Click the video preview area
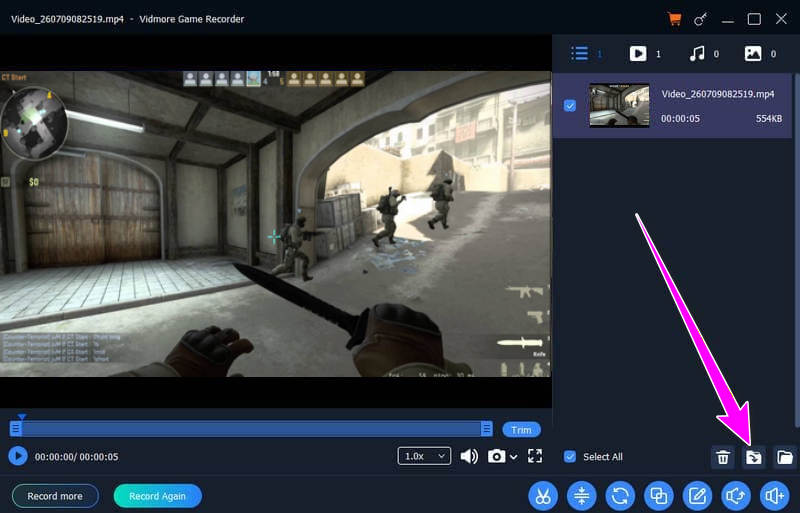 tap(276, 224)
